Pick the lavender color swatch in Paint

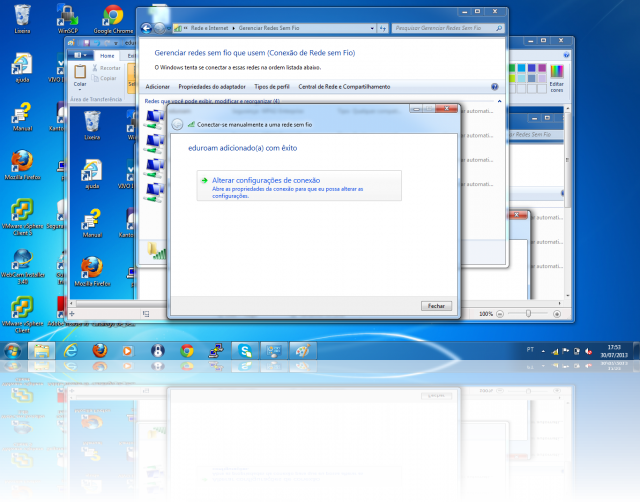pos(542,78)
